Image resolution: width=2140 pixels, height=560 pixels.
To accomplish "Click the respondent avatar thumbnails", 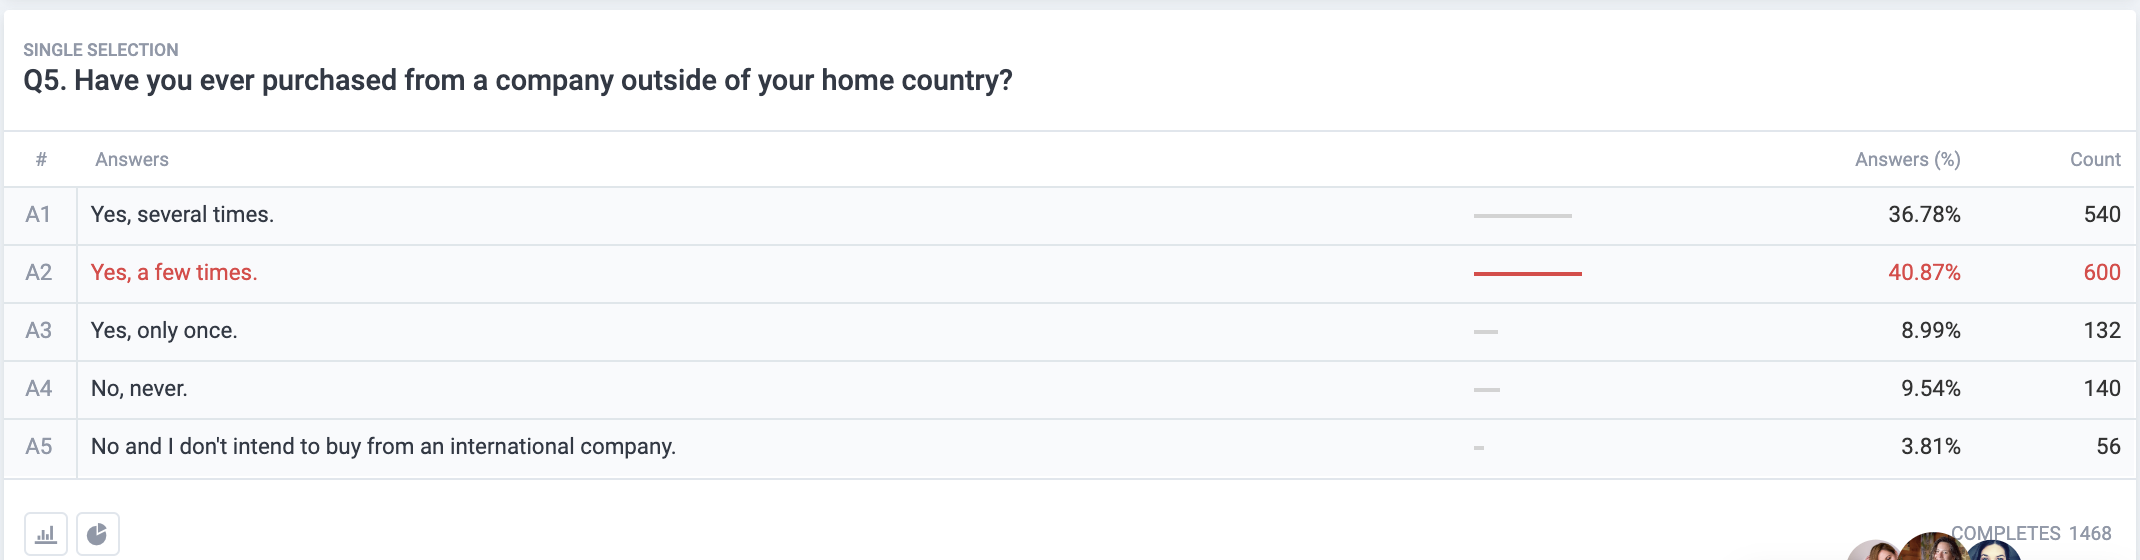I will 1934,548.
